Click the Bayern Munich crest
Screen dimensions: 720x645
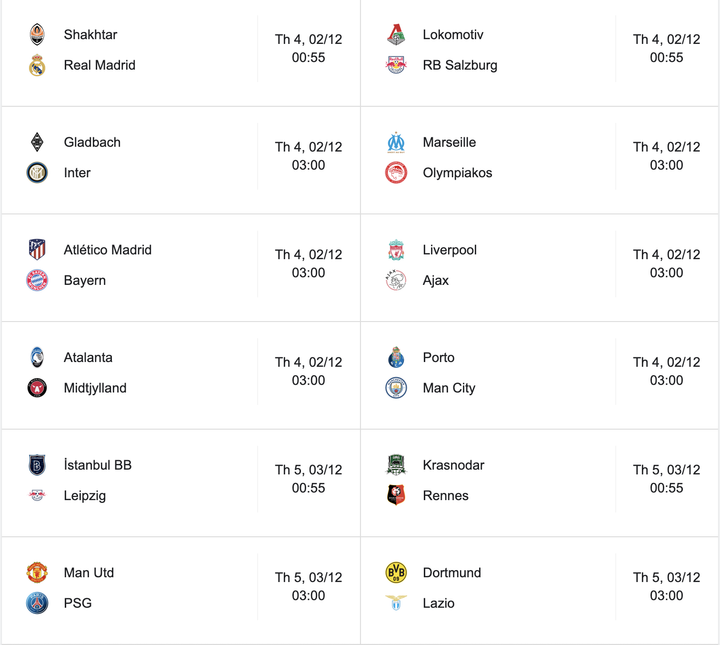click(x=37, y=281)
